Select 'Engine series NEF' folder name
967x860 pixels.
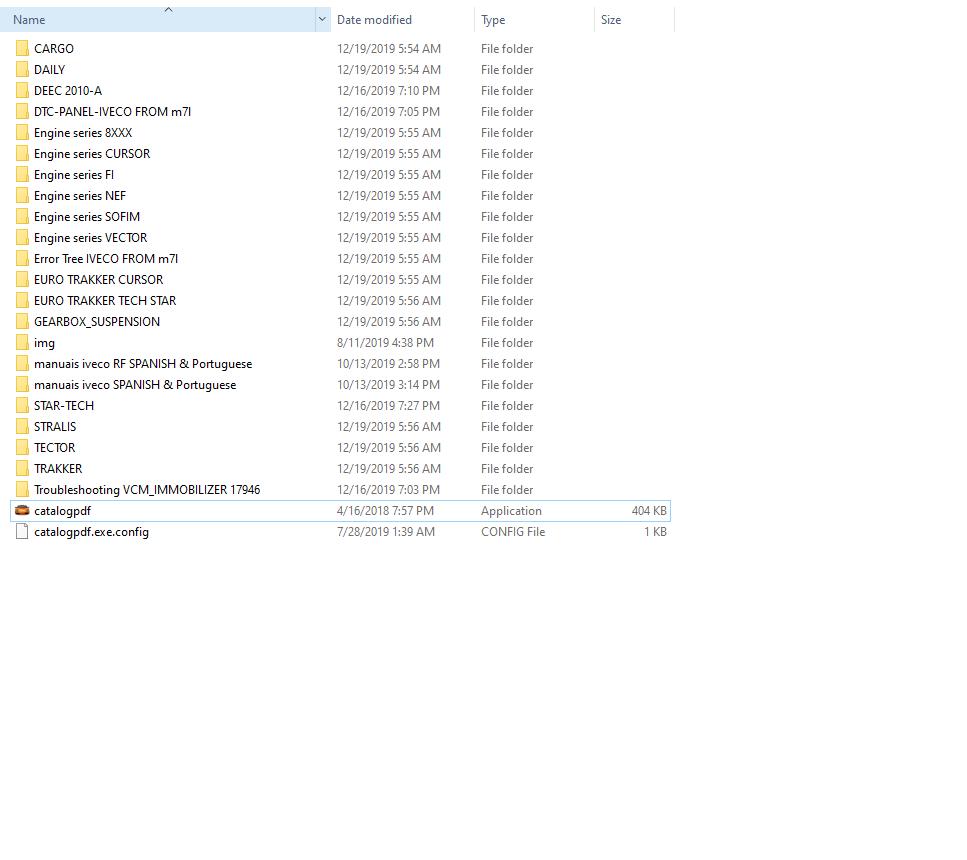pyautogui.click(x=80, y=195)
